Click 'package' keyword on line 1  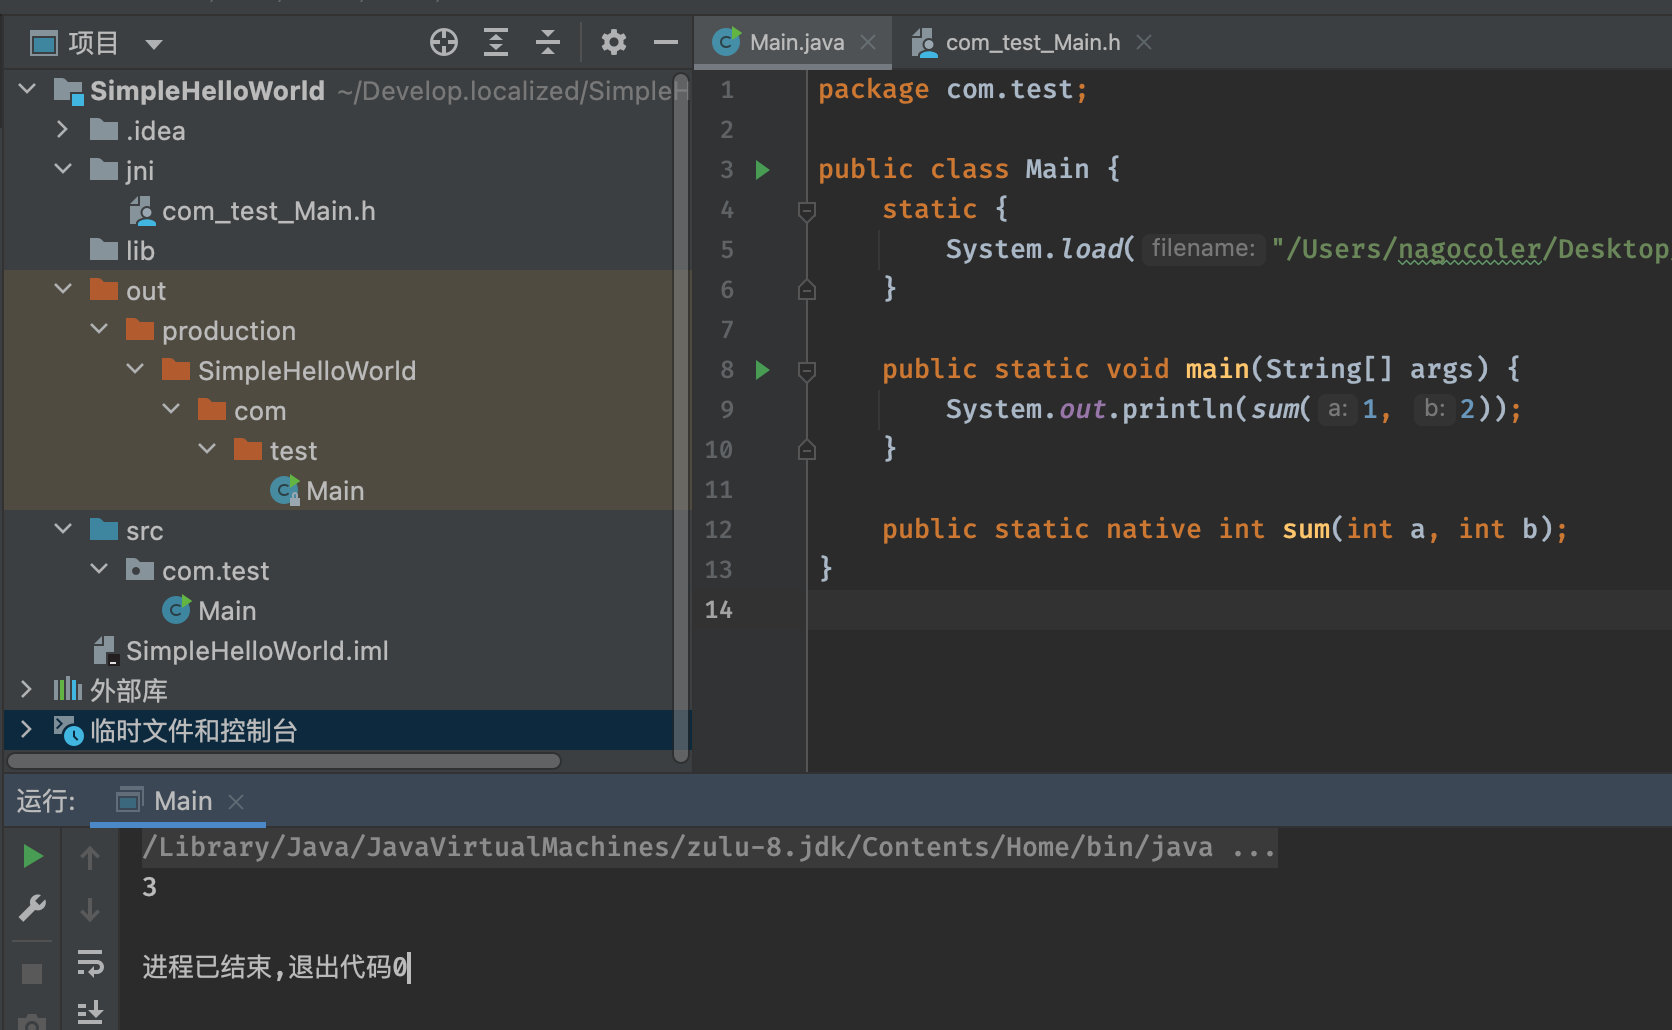pos(873,89)
